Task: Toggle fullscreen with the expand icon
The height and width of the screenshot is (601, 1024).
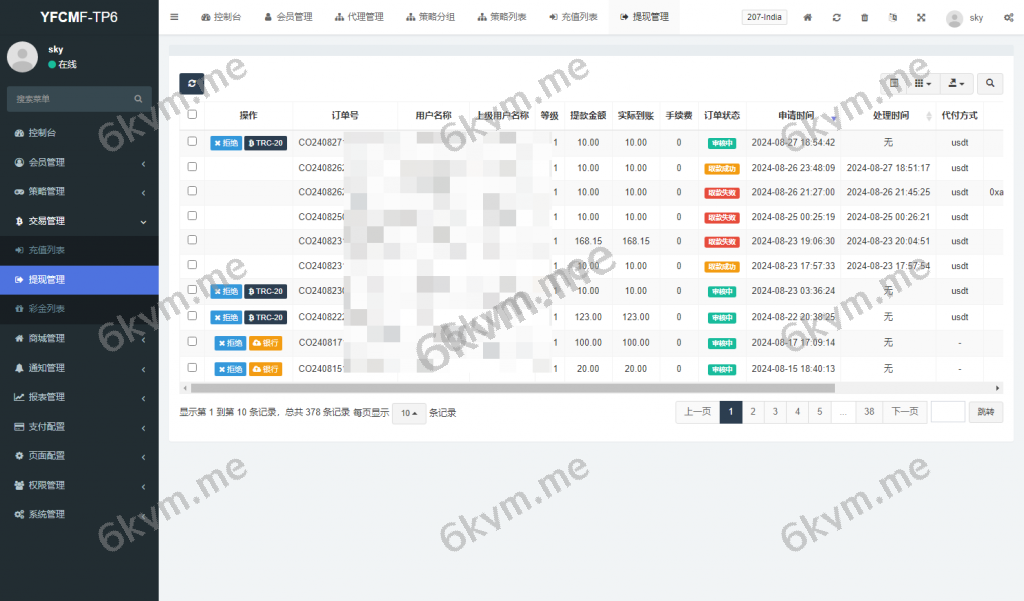Action: pyautogui.click(x=921, y=17)
